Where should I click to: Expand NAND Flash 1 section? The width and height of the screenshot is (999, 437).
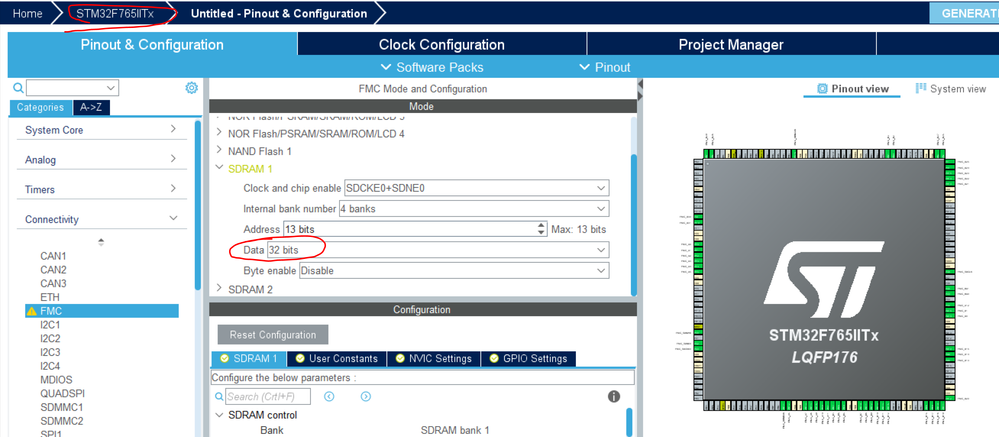point(220,151)
